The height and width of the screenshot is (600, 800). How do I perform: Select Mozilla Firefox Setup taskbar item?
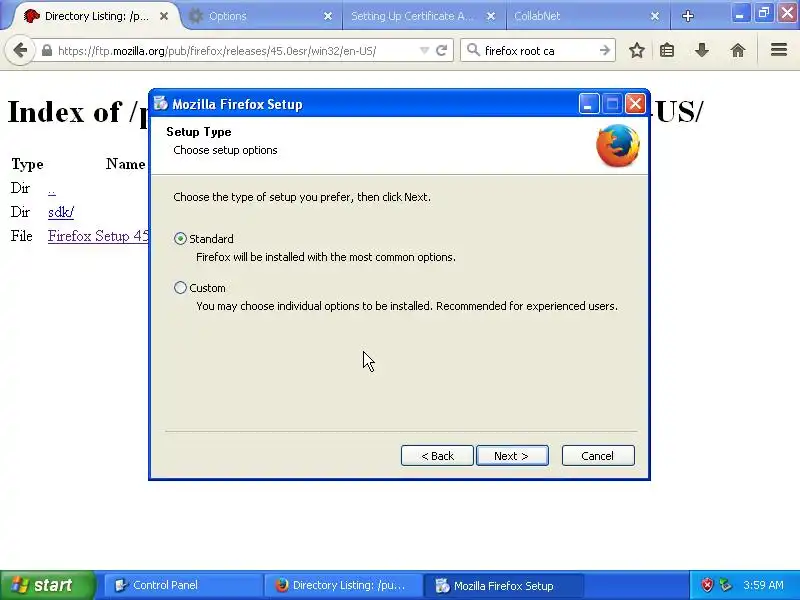(x=503, y=585)
